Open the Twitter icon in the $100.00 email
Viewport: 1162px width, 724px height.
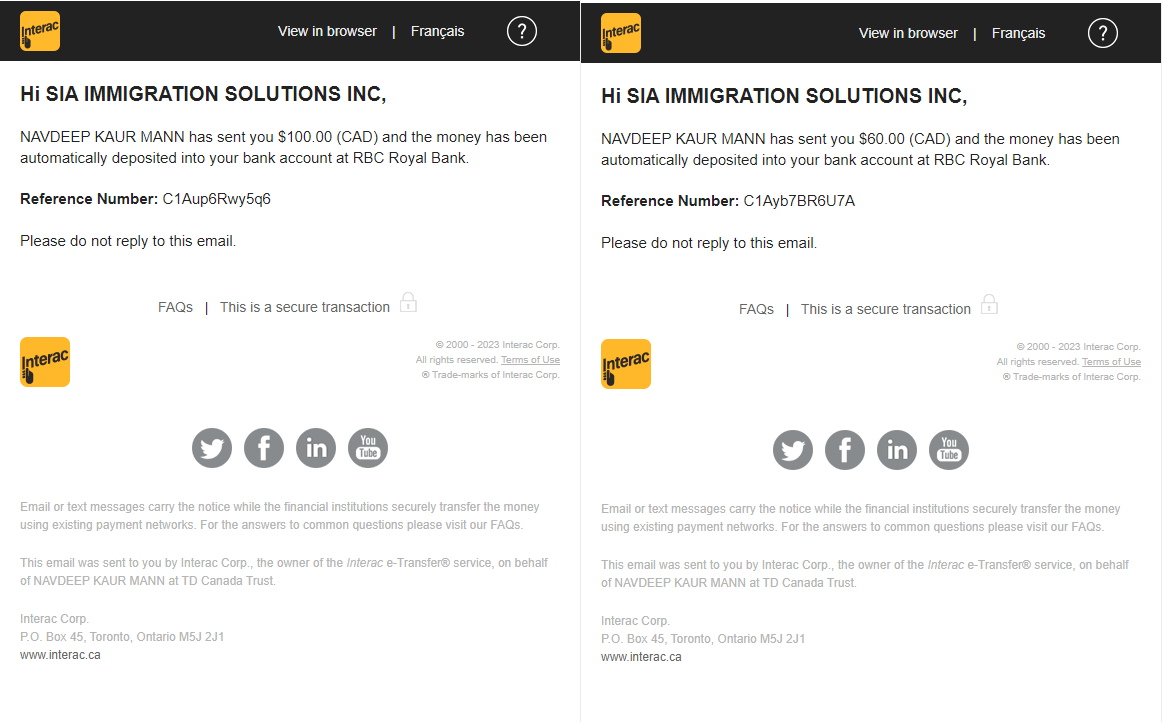212,448
